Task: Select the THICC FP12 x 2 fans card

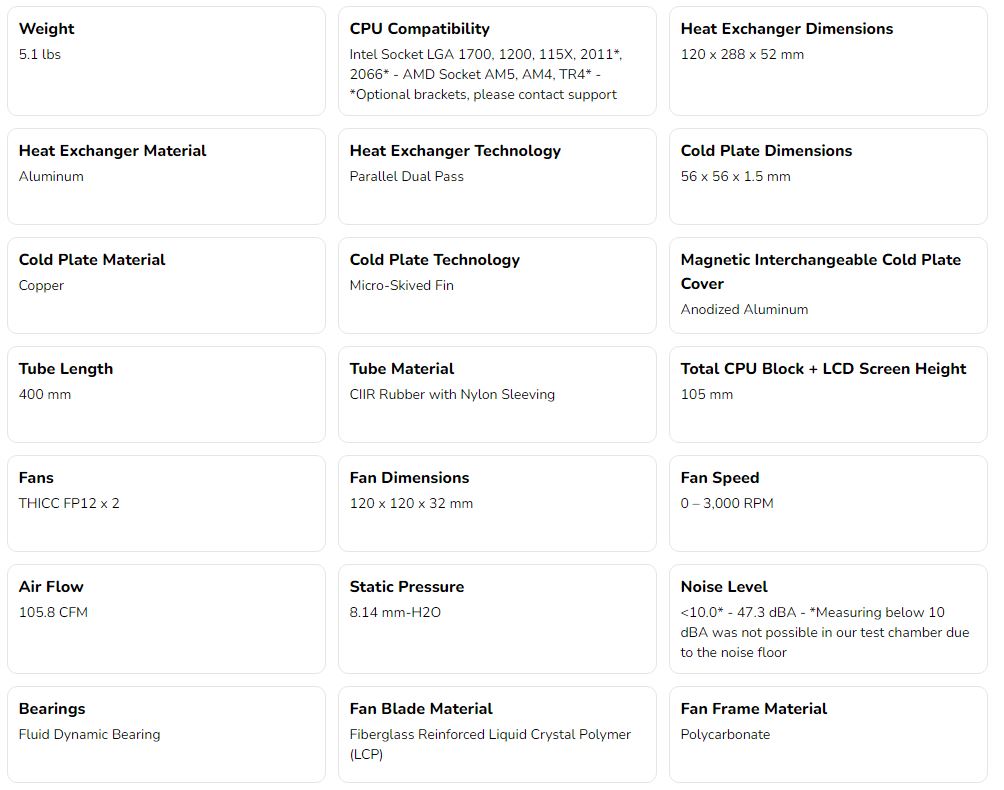Action: point(166,503)
